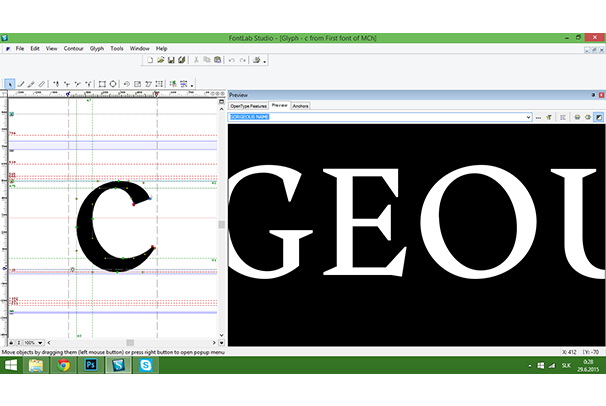Expand the toolbar options arrow
Viewport: 606px width, 406px height.
tap(191, 85)
